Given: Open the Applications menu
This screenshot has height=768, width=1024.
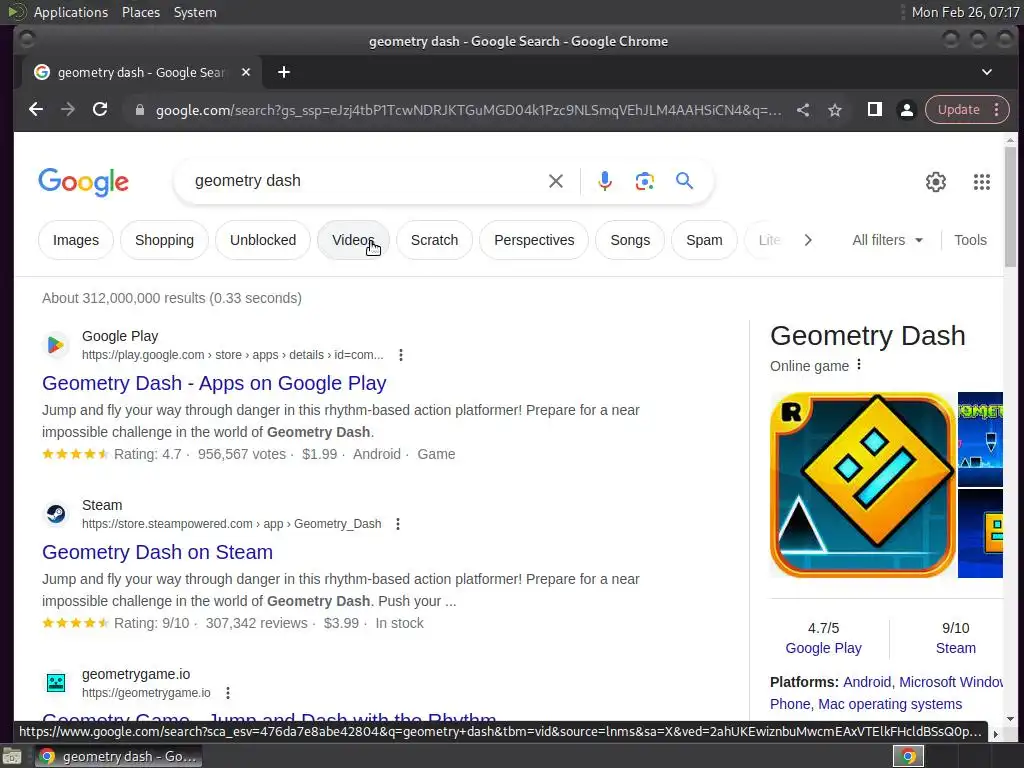Looking at the screenshot, I should point(71,12).
